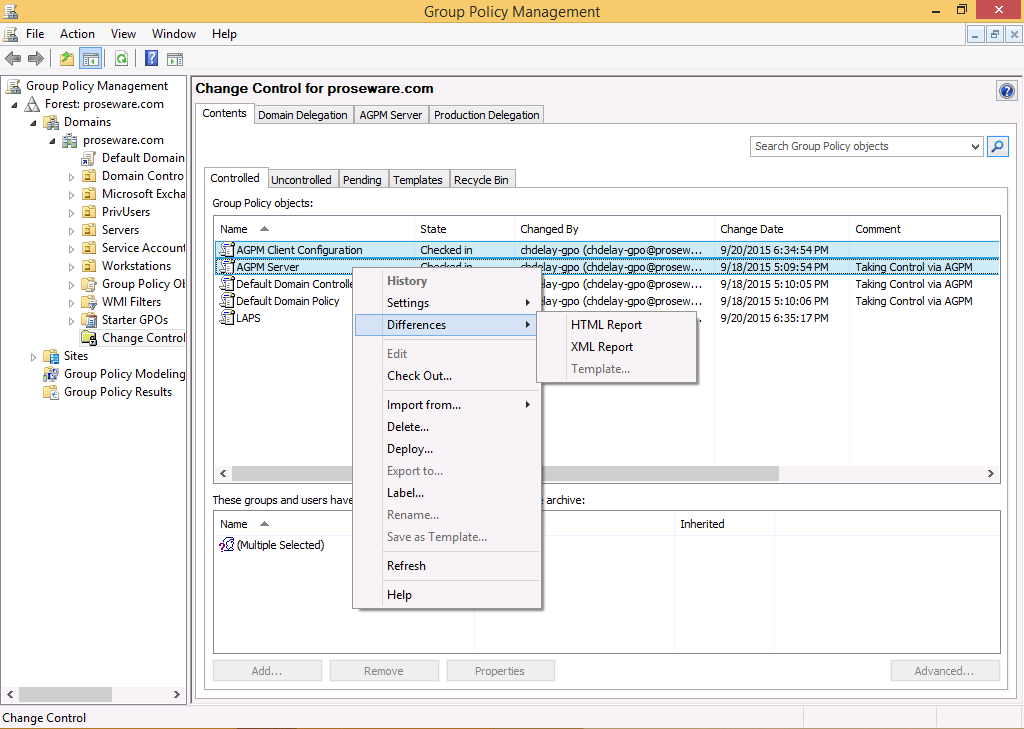Choose HTML Report from Differences submenu
Screen dimensions: 1024x729
pos(606,325)
